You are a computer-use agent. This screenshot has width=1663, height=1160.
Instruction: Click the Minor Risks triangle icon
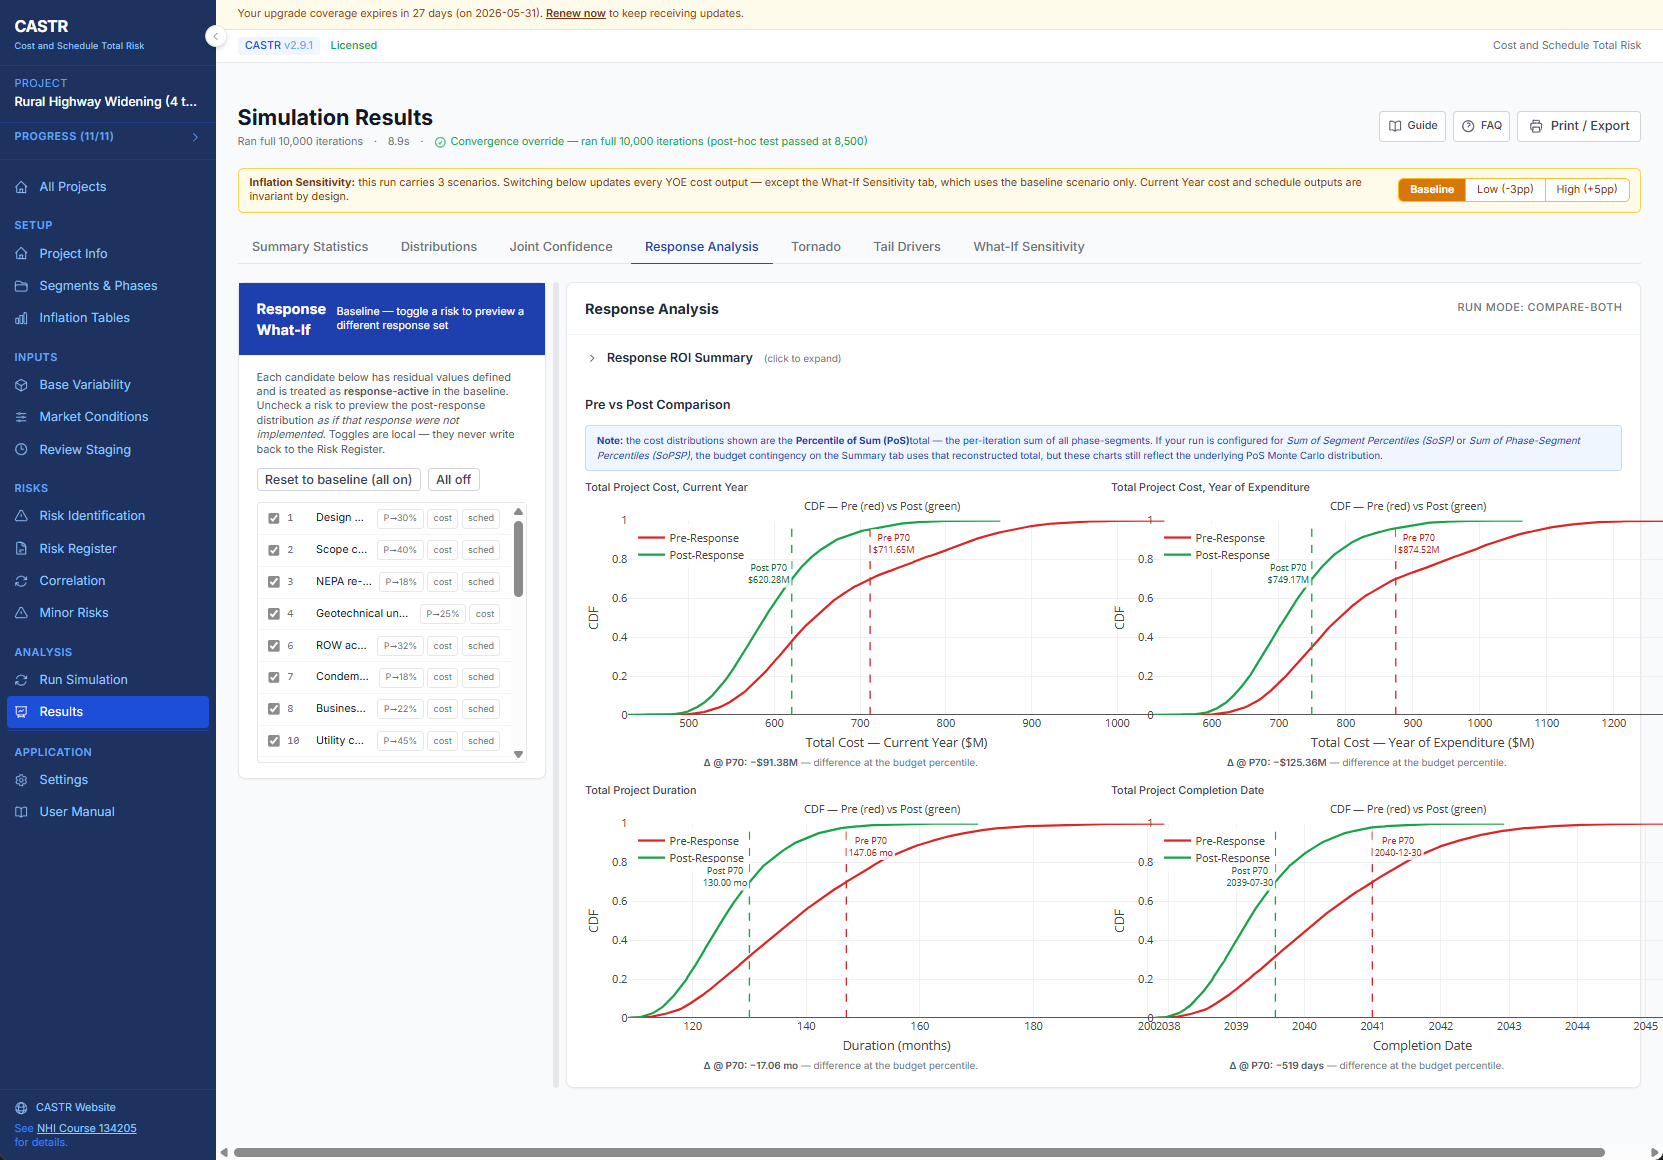tap(21, 613)
